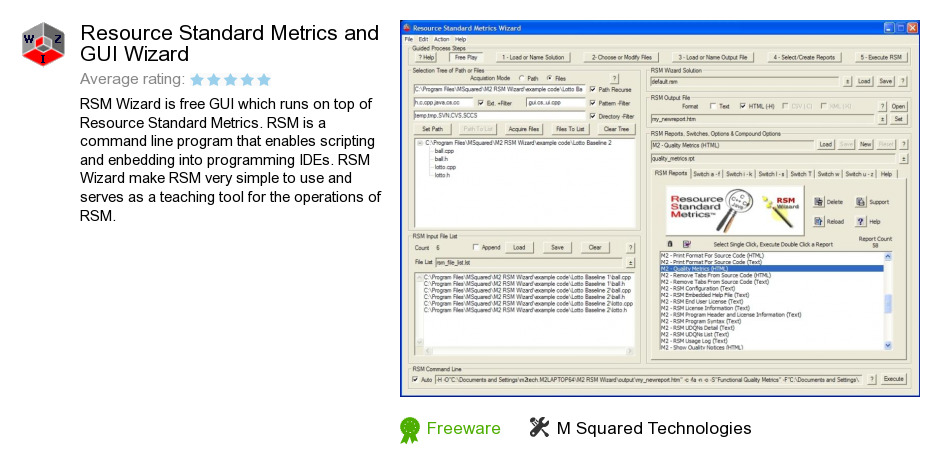Switch to the Switch a - f tab

(707, 174)
